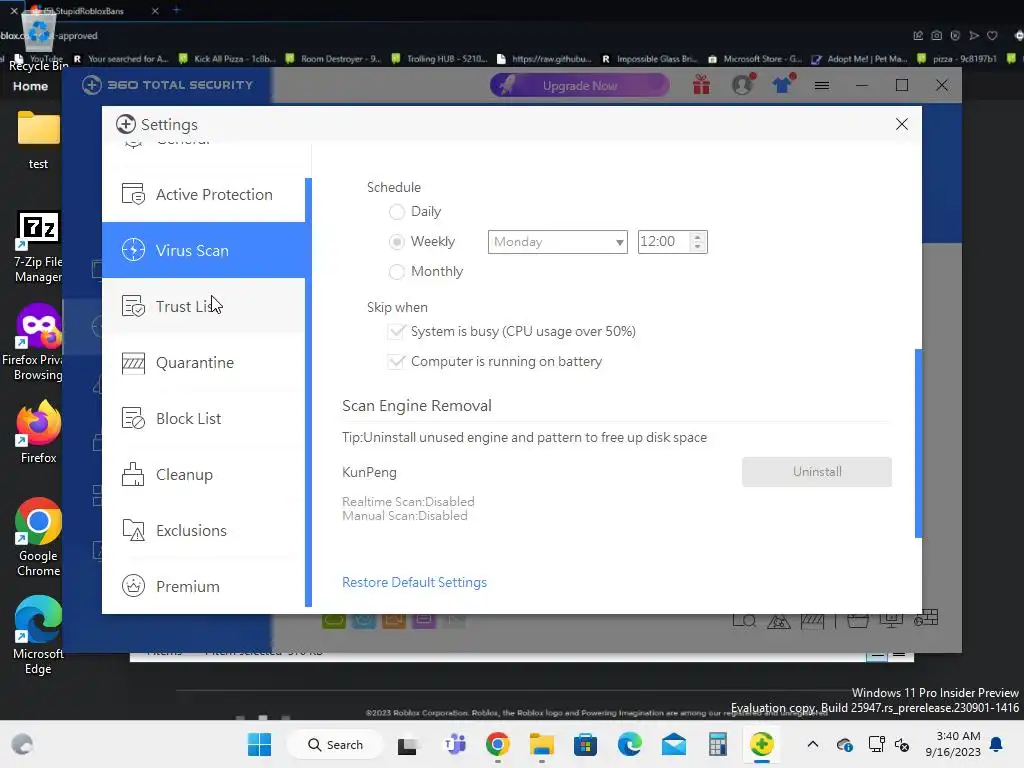
Task: Open the Windows Start menu
Action: tap(259, 744)
